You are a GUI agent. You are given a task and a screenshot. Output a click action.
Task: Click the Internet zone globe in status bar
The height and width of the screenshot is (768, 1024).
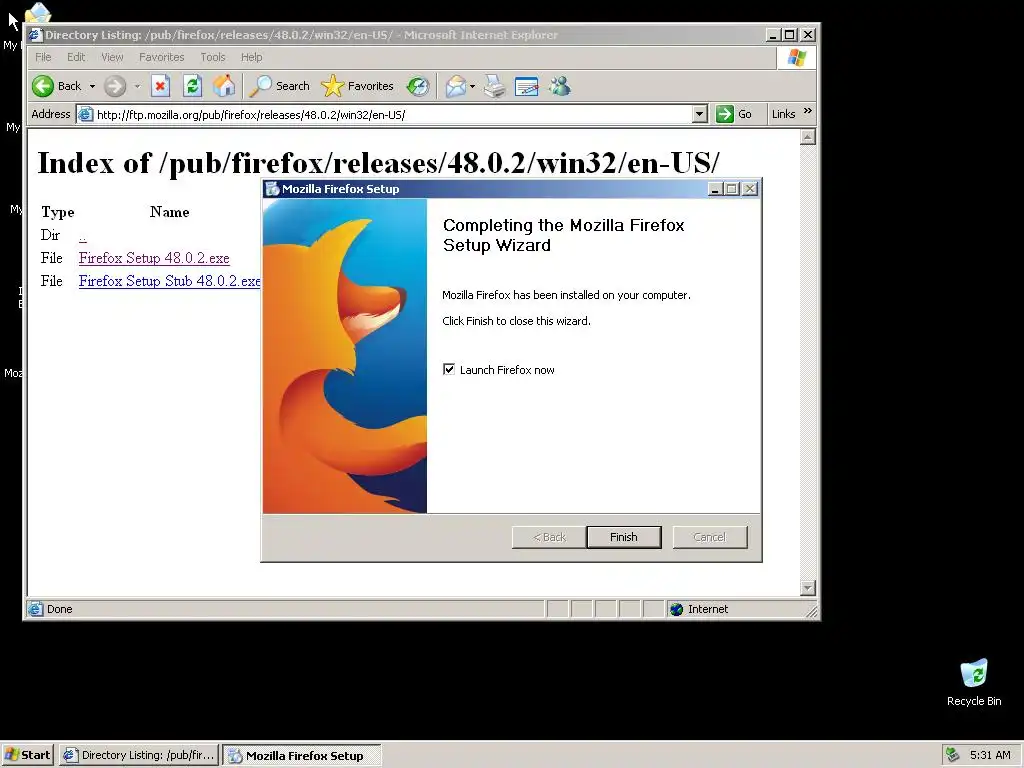pyautogui.click(x=677, y=609)
